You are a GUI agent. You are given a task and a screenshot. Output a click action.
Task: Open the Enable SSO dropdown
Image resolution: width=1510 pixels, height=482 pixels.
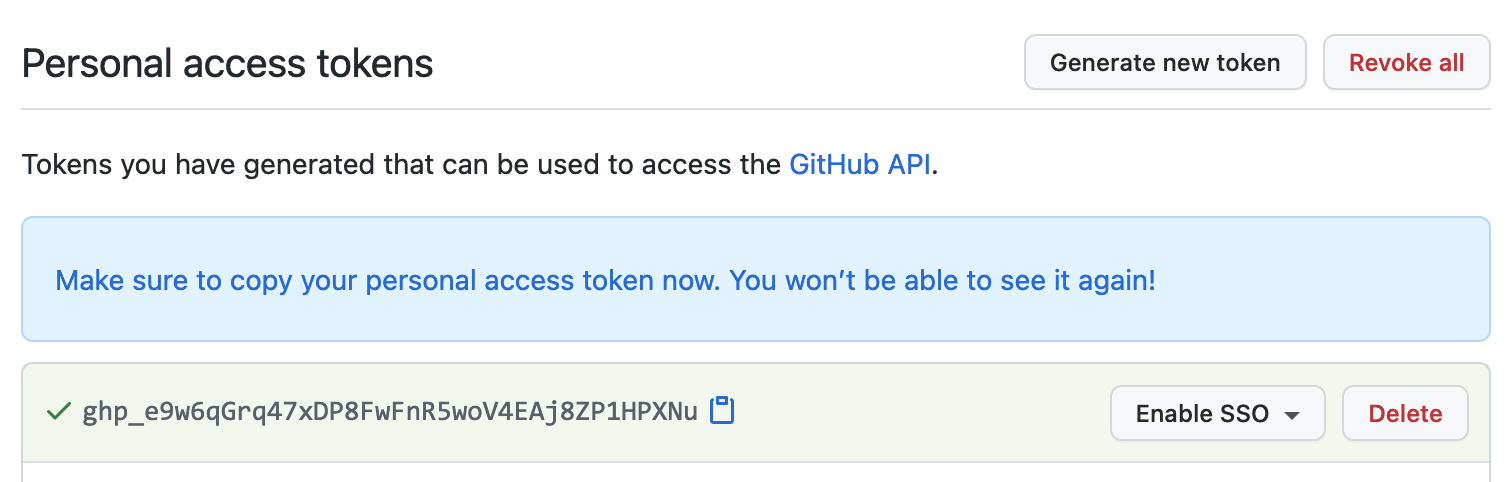tap(1217, 413)
